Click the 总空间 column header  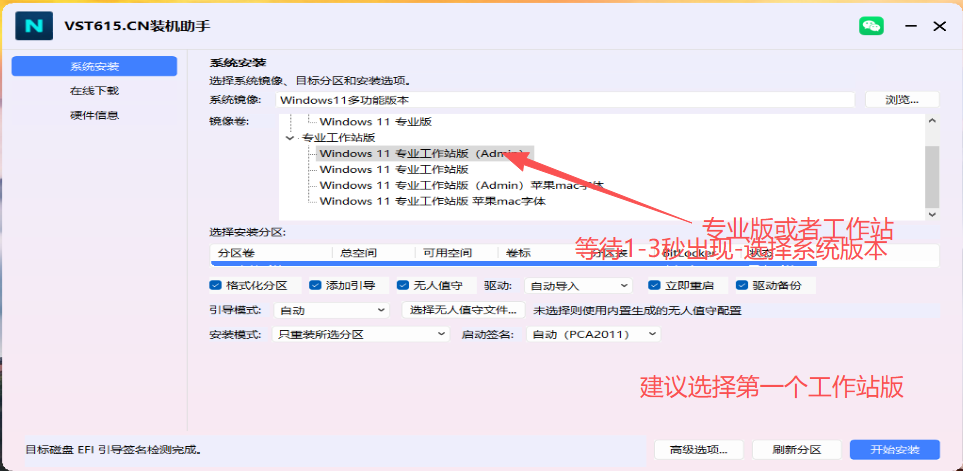tap(374, 253)
